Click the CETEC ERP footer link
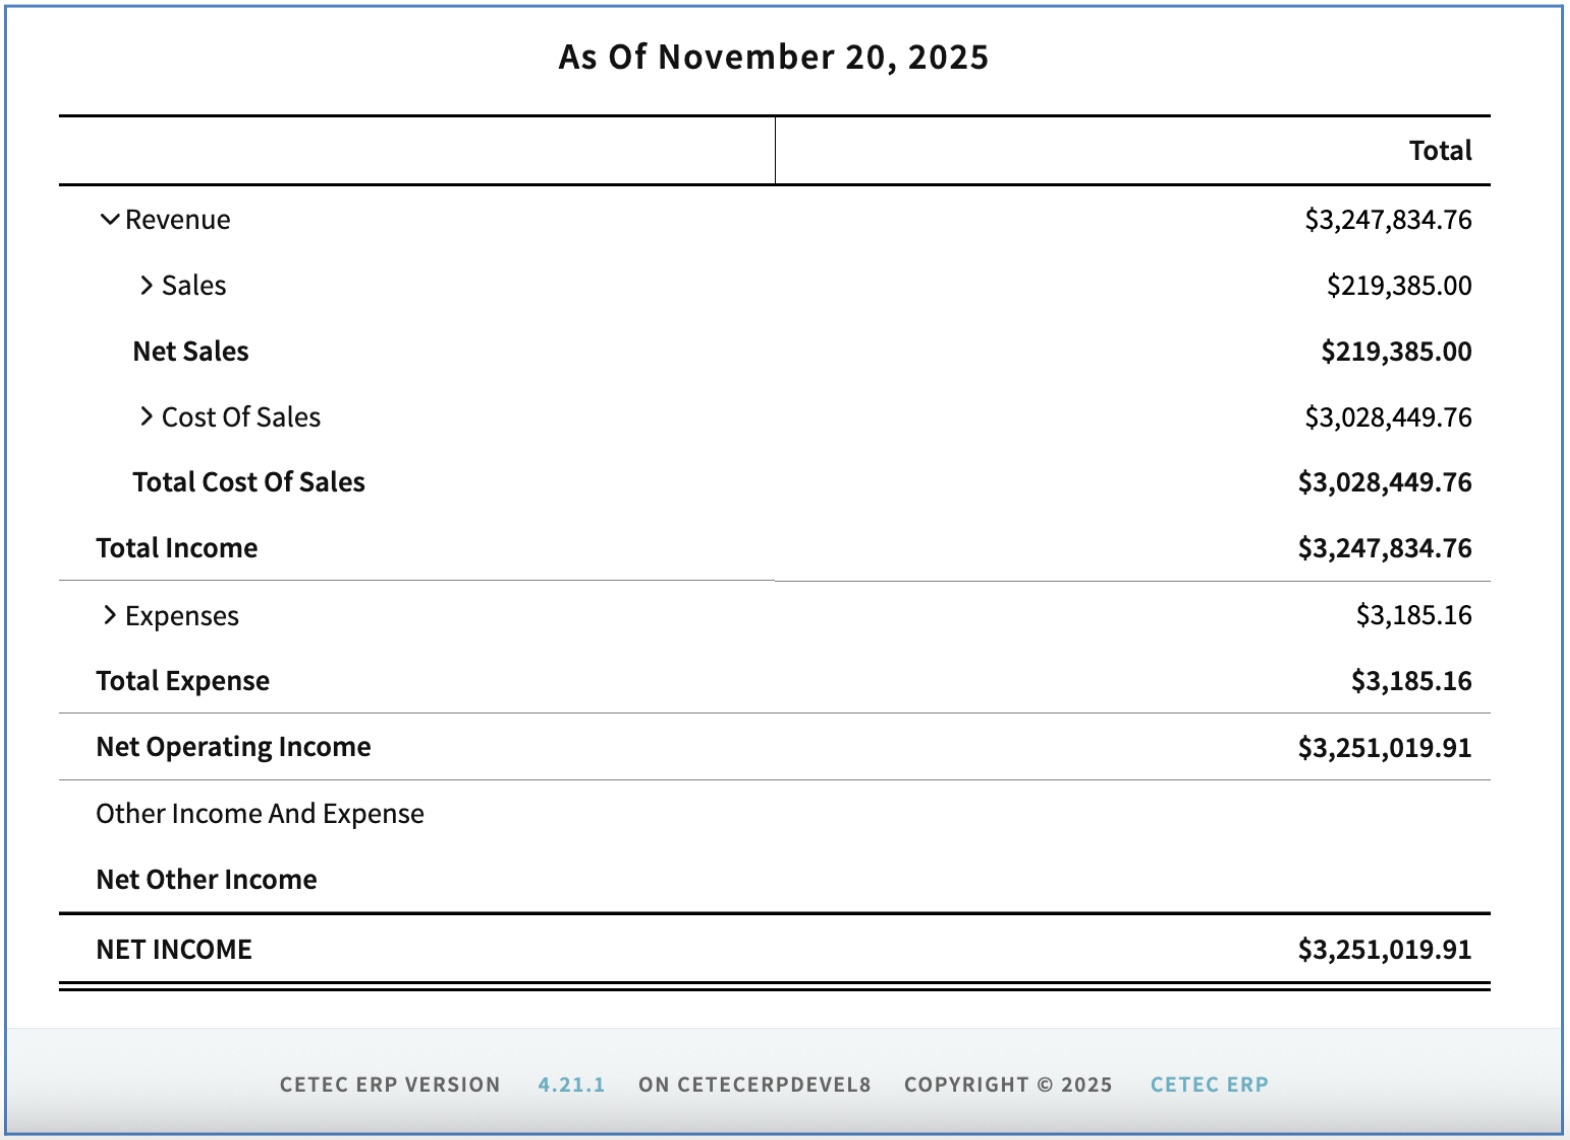This screenshot has height=1140, width=1570. tap(1208, 1084)
